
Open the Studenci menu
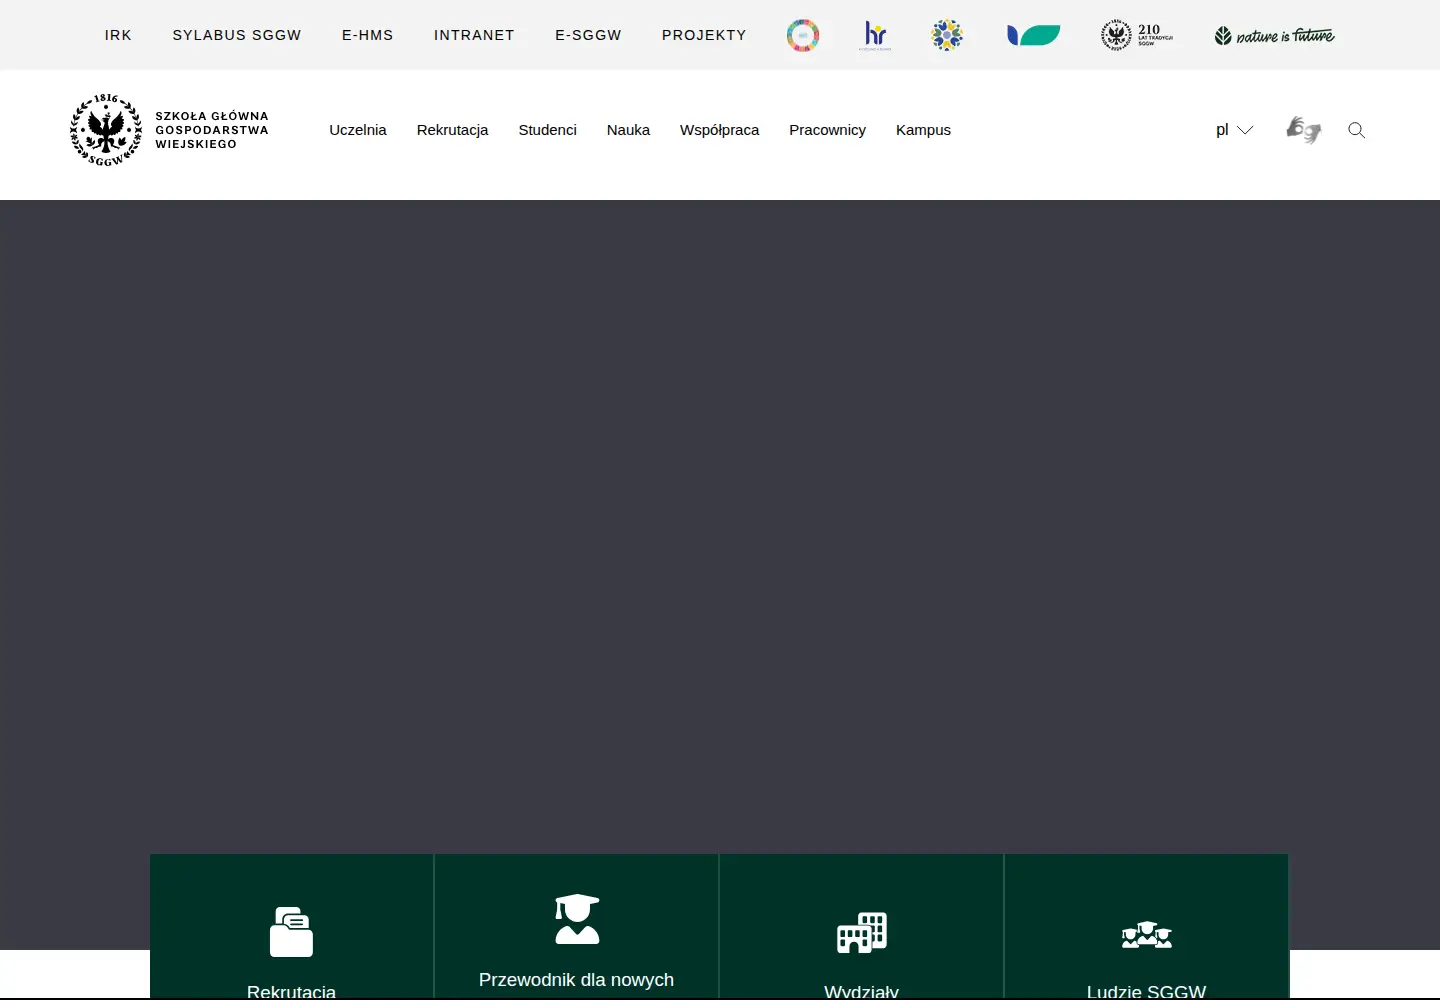[x=548, y=130]
